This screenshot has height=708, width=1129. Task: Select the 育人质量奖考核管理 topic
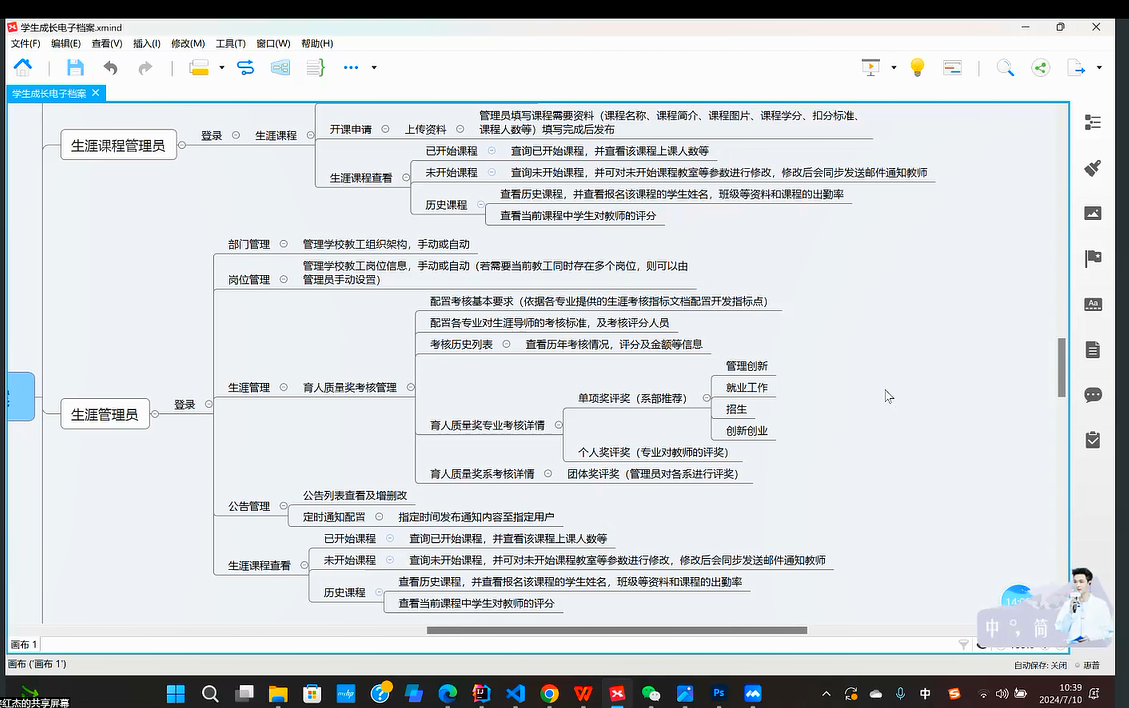[x=349, y=388]
